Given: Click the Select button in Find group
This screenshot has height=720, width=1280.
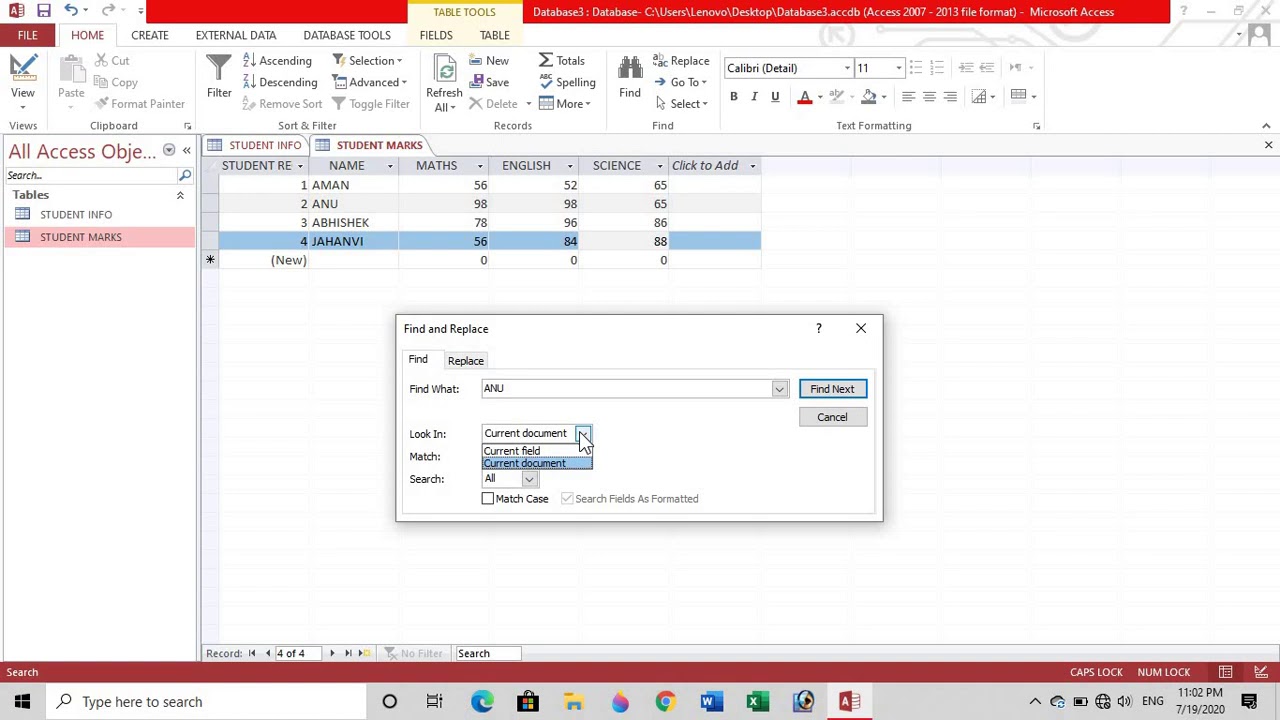Looking at the screenshot, I should pyautogui.click(x=681, y=103).
